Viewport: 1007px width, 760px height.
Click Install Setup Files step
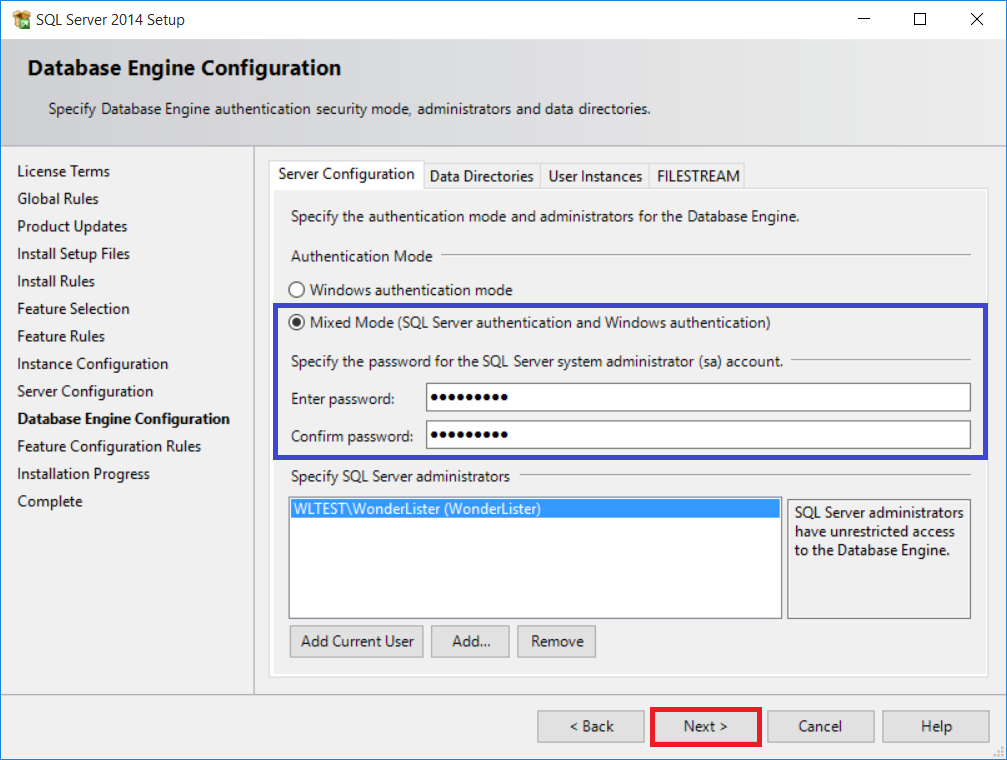[73, 254]
